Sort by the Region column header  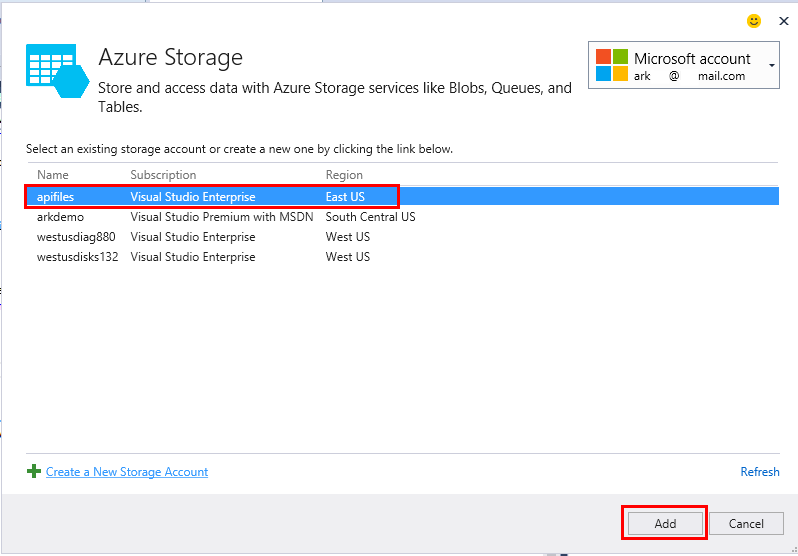coord(344,175)
